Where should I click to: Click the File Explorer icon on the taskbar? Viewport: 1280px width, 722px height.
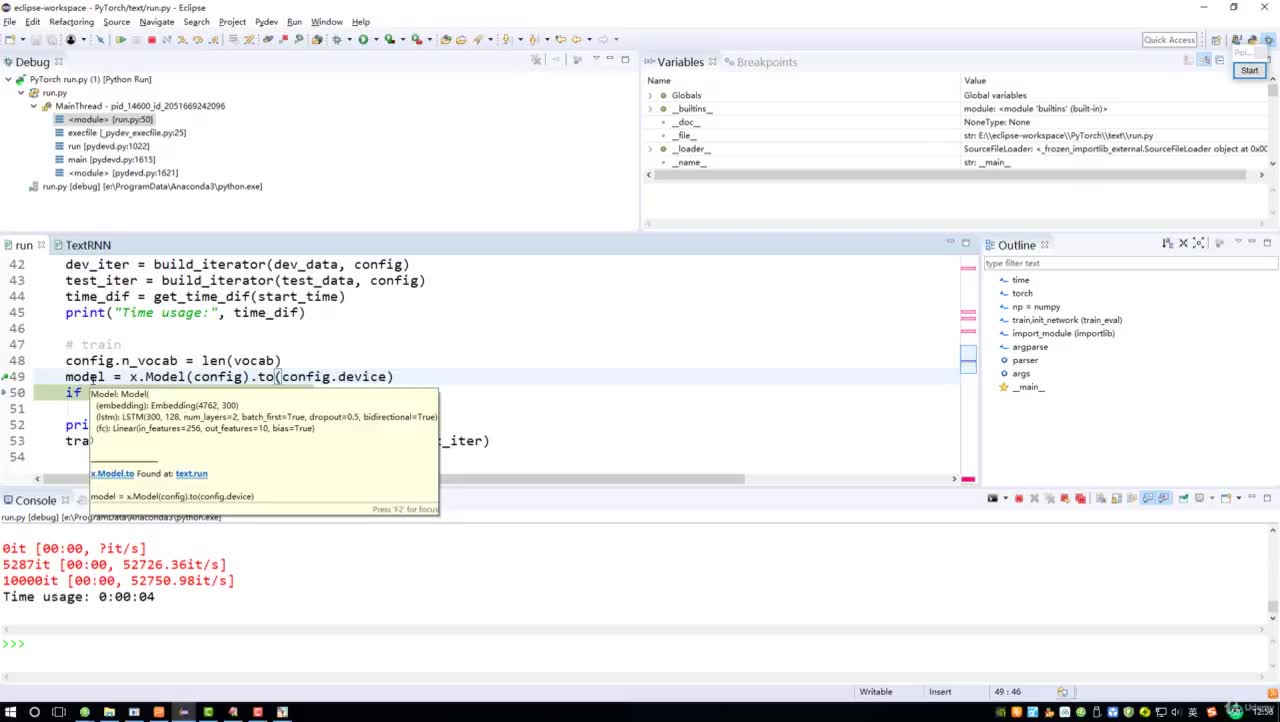click(x=109, y=712)
